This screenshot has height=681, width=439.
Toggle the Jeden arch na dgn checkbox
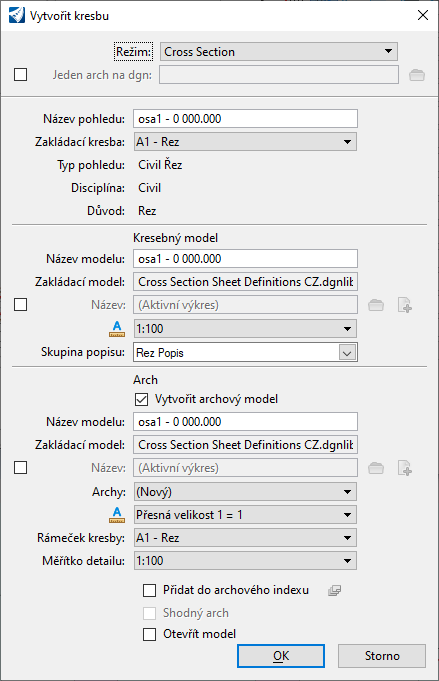click(20, 75)
